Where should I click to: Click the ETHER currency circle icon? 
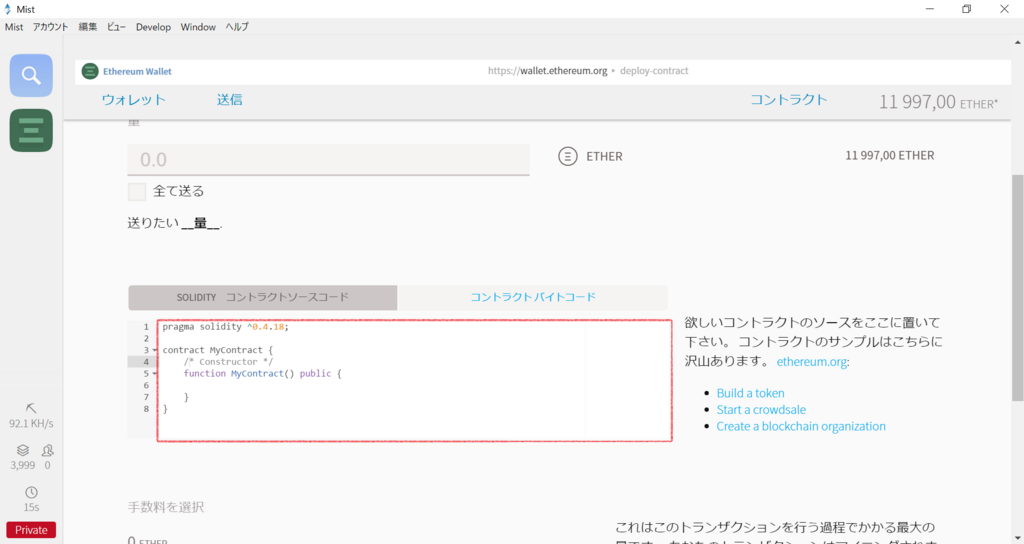[568, 156]
